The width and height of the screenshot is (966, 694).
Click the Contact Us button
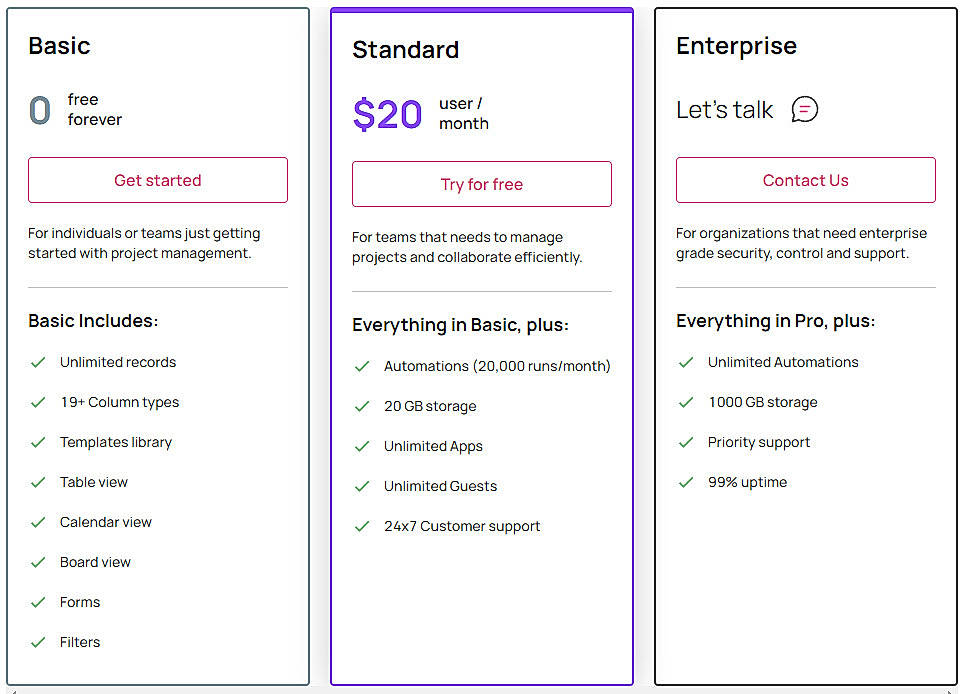[x=805, y=180]
